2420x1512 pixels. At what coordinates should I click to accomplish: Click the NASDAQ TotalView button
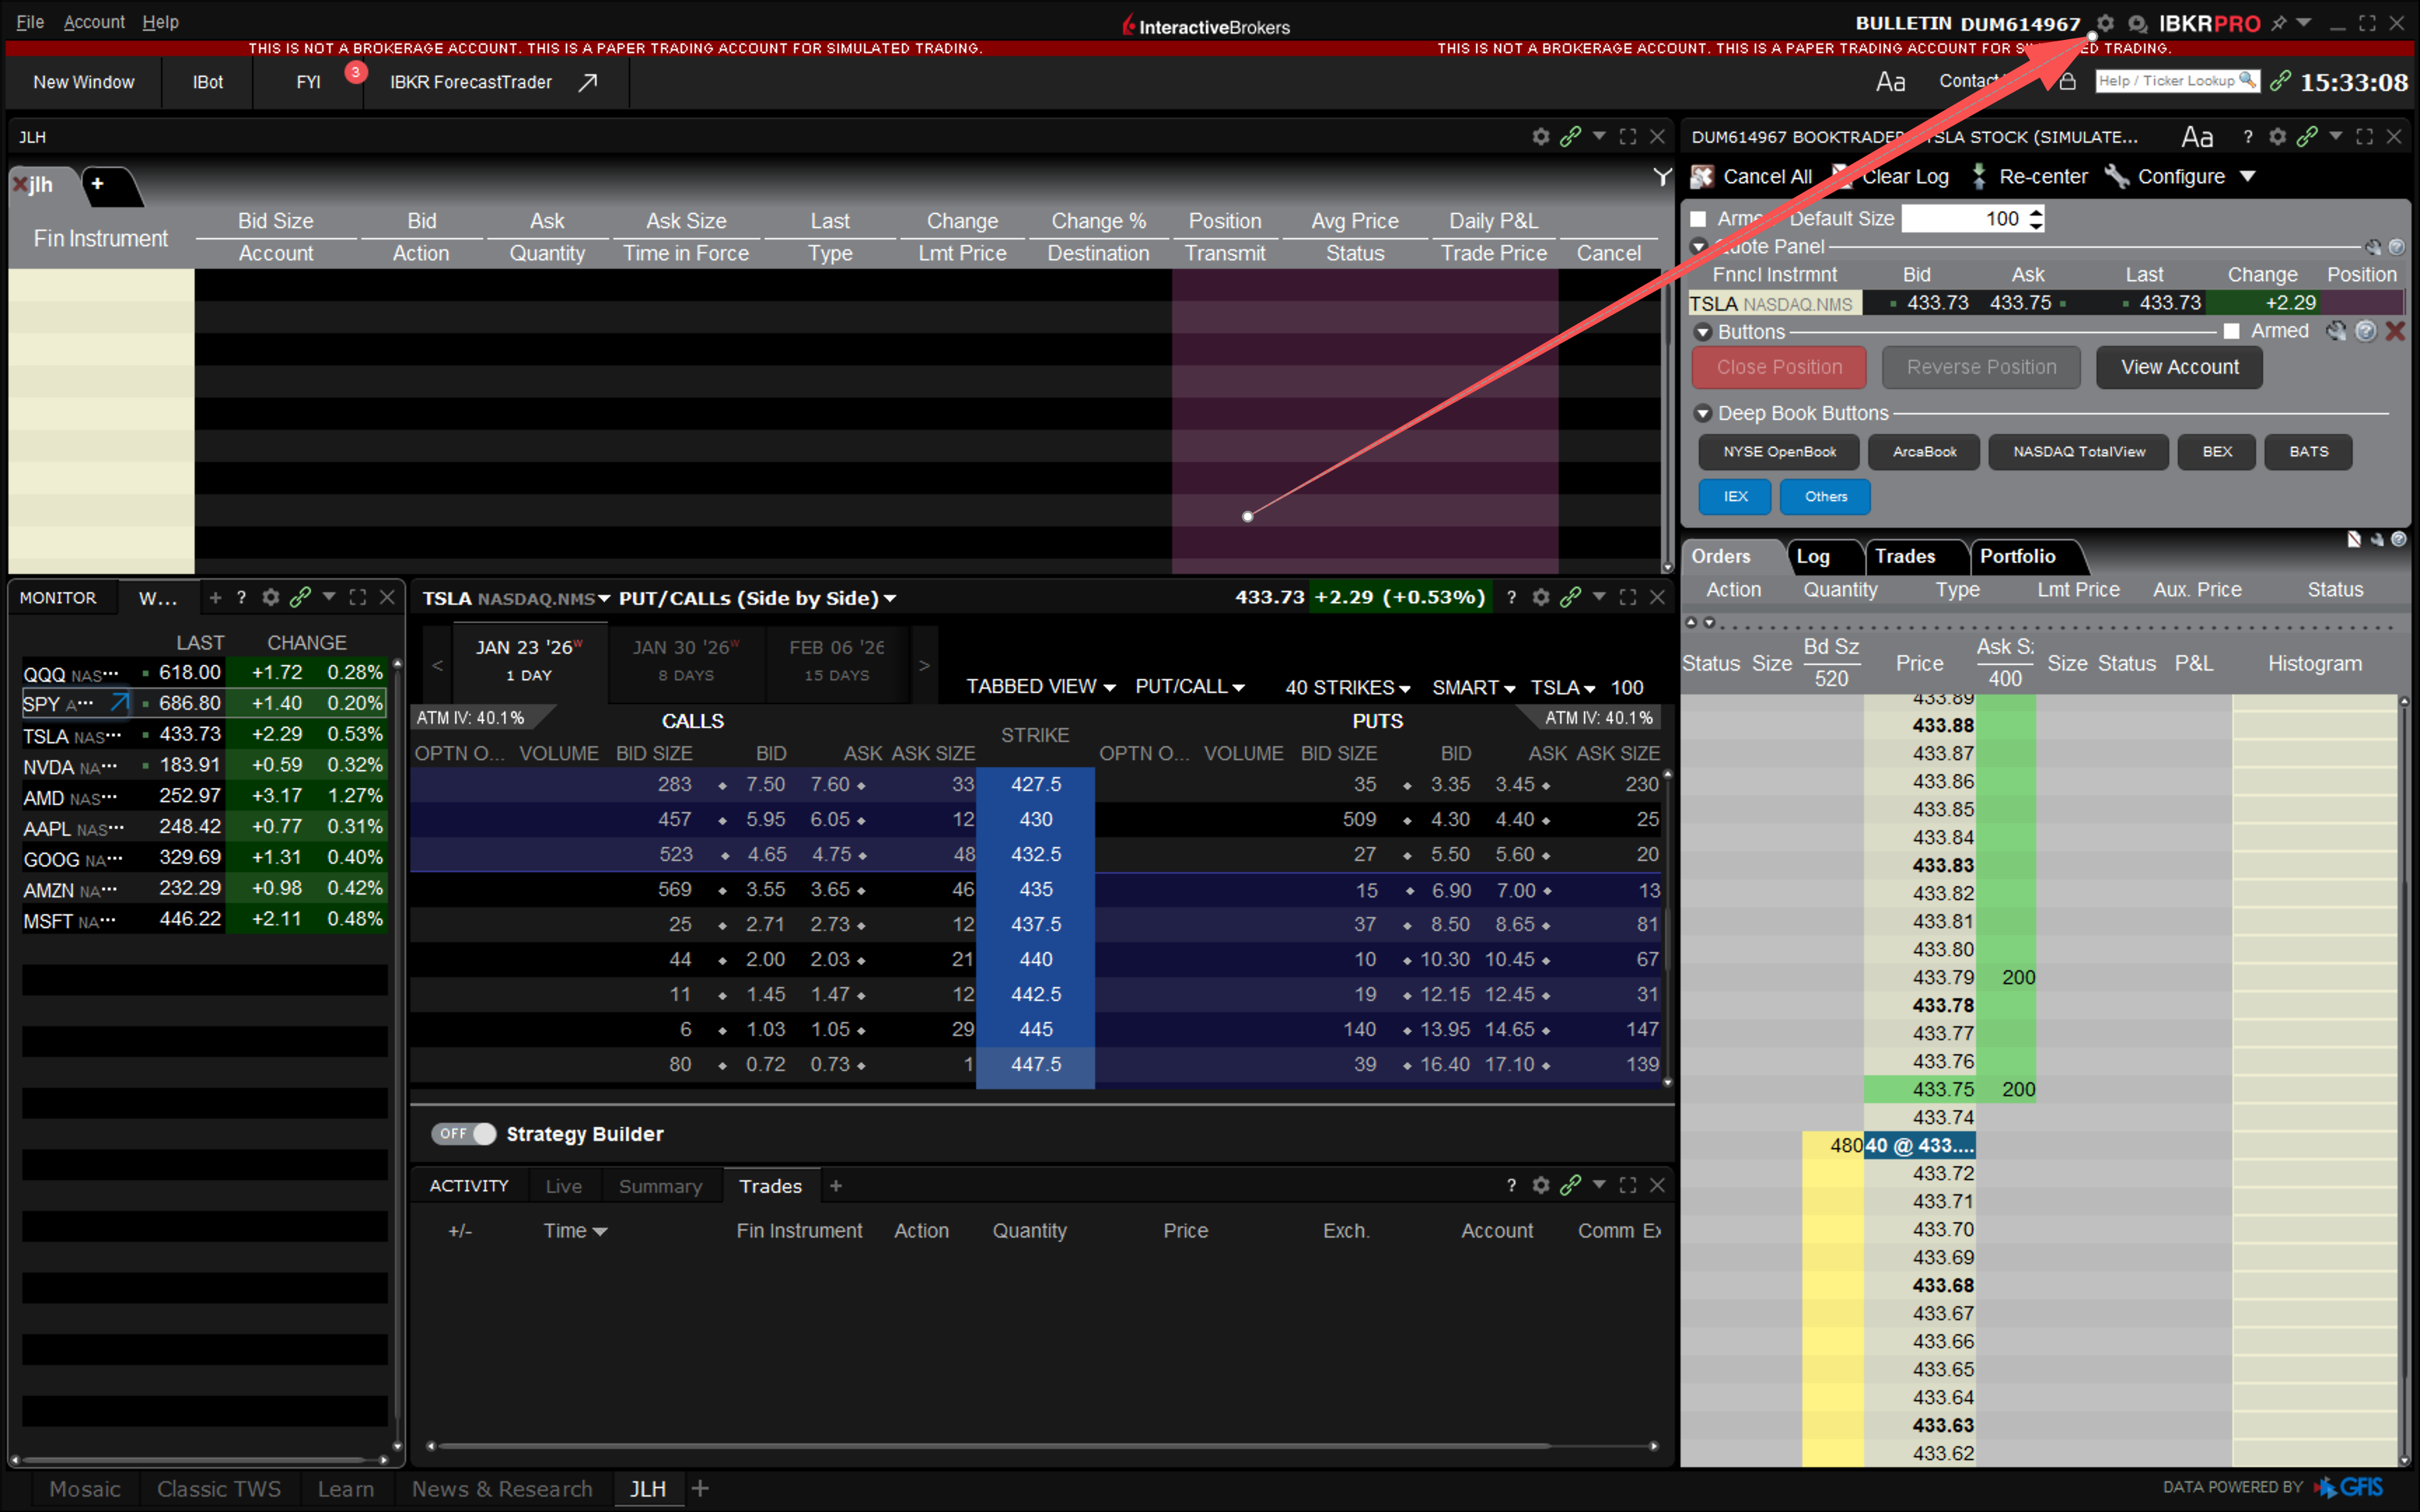coord(2078,452)
